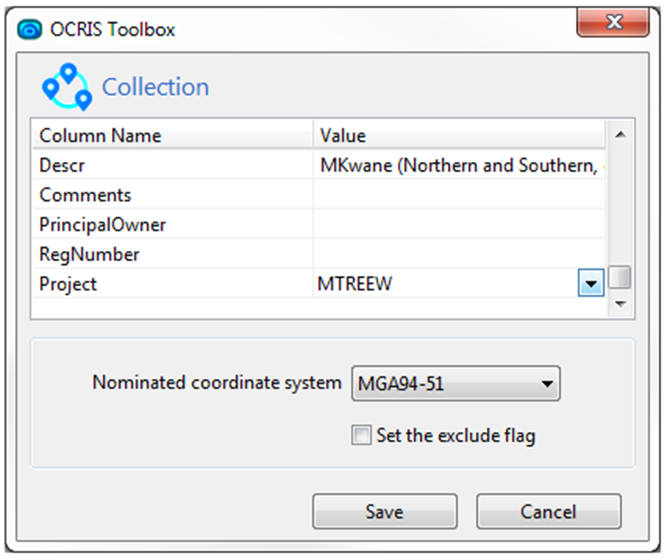This screenshot has height=559, width=667.
Task: Expand the Nominated coordinate system combo box
Action: coord(456,383)
